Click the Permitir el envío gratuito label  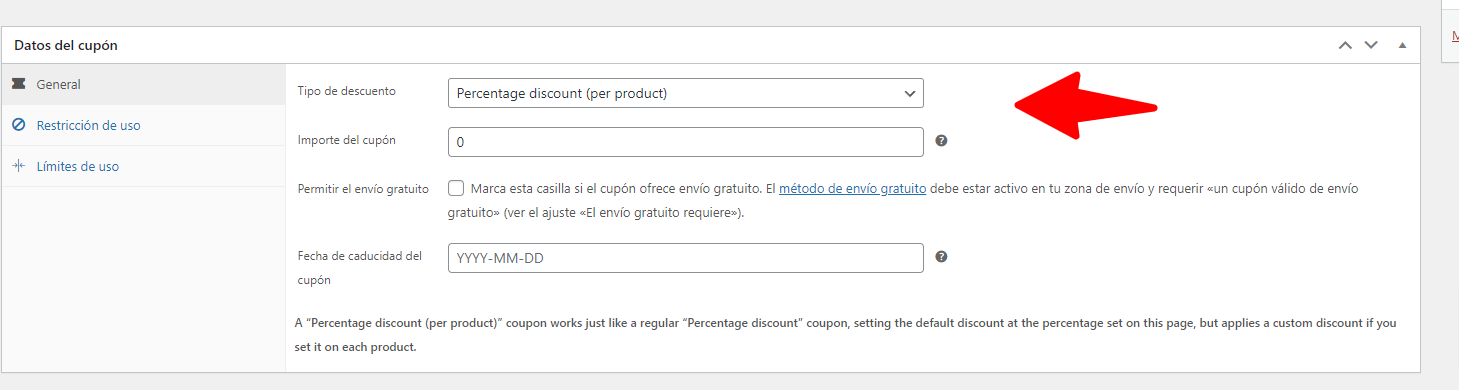(x=363, y=188)
